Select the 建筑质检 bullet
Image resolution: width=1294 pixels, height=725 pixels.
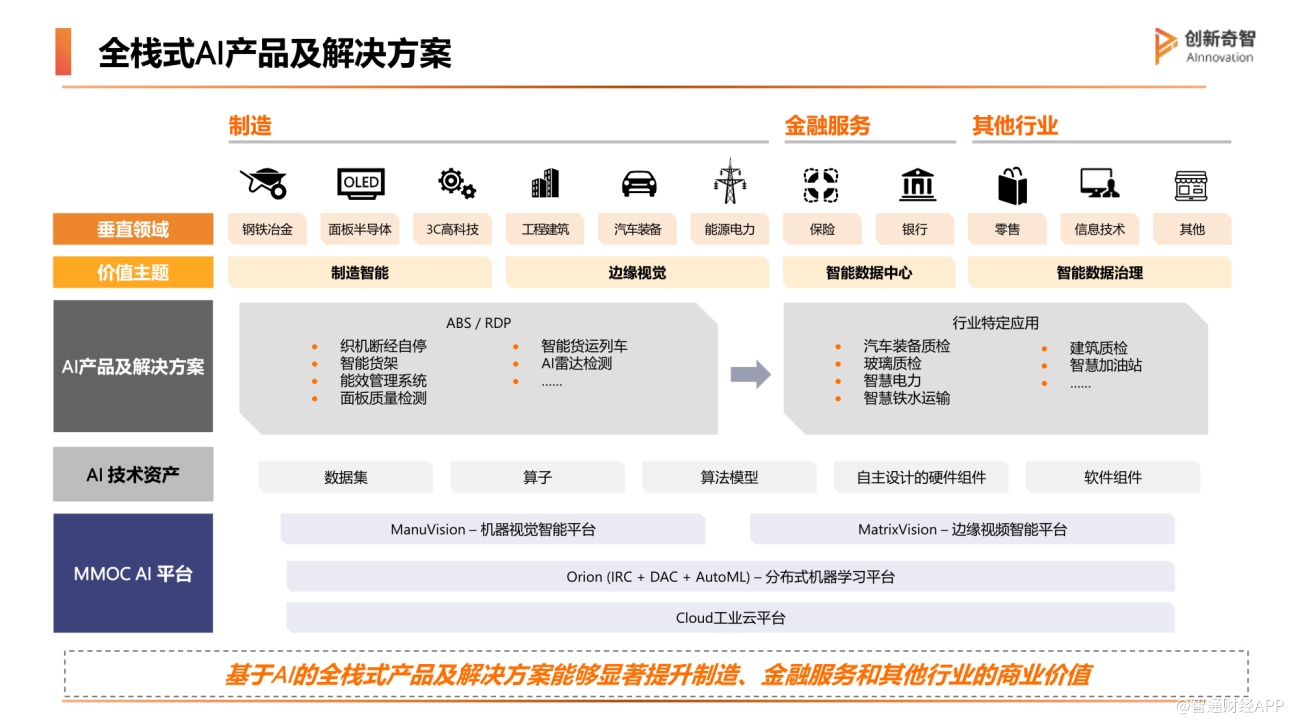point(1099,348)
